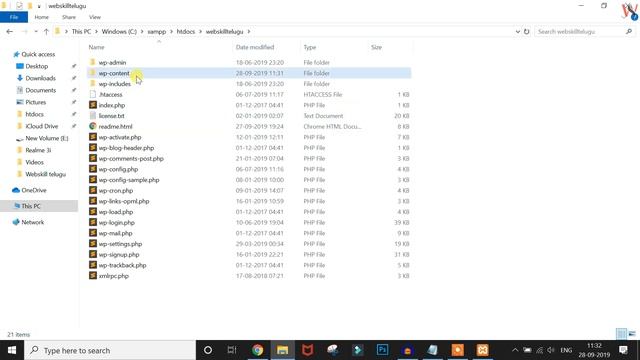Select wp-activate.php file
Image resolution: width=640 pixels, height=360 pixels.
120,137
